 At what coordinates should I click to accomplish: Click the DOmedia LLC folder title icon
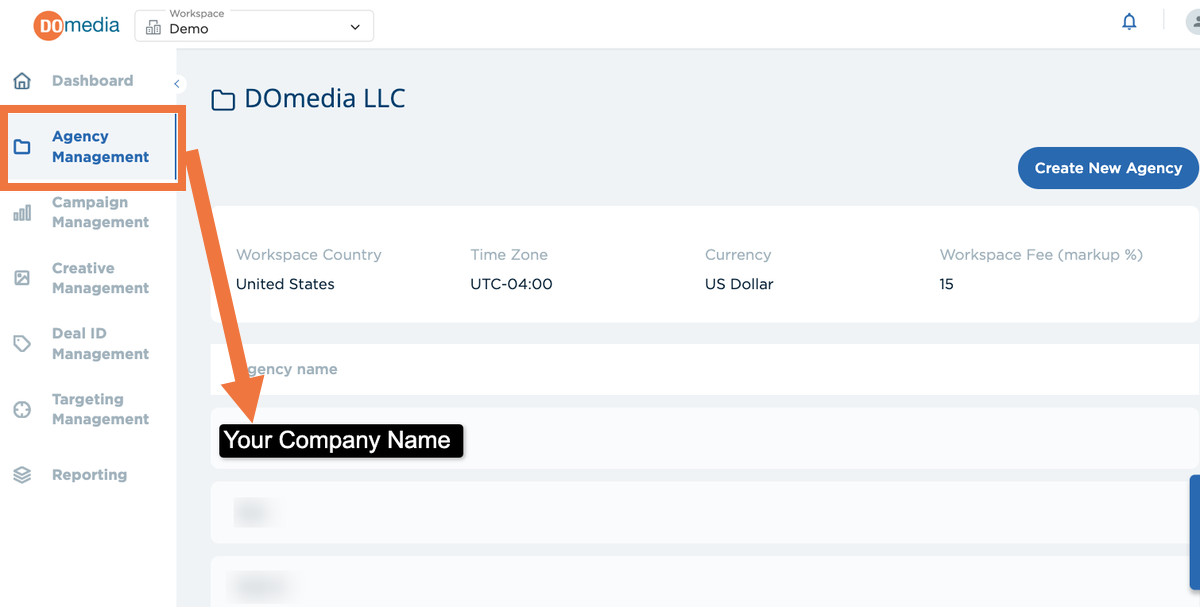pos(223,100)
